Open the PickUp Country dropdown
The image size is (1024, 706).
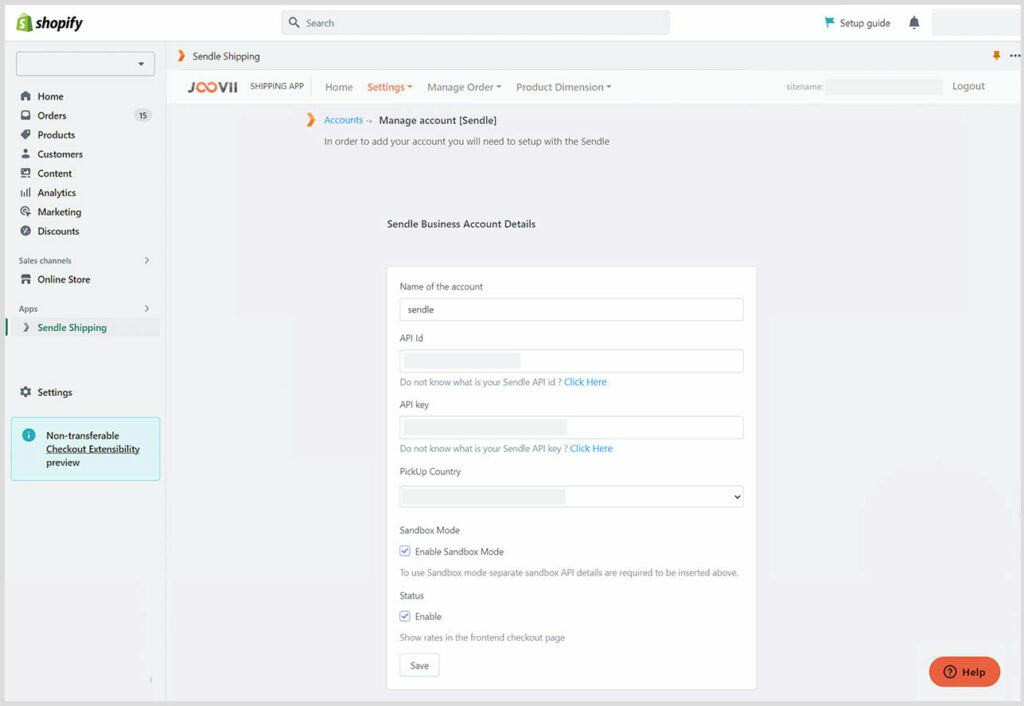(x=571, y=497)
